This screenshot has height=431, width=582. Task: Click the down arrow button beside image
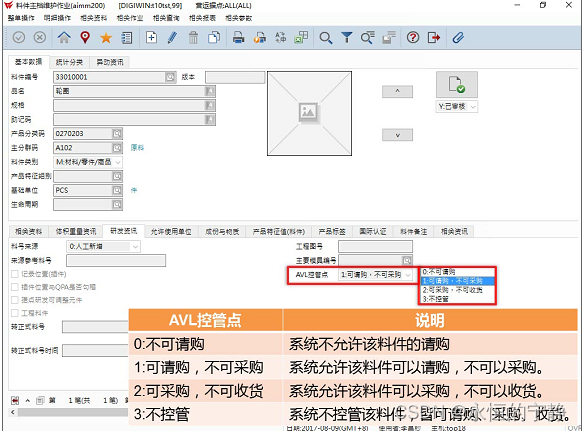click(397, 135)
